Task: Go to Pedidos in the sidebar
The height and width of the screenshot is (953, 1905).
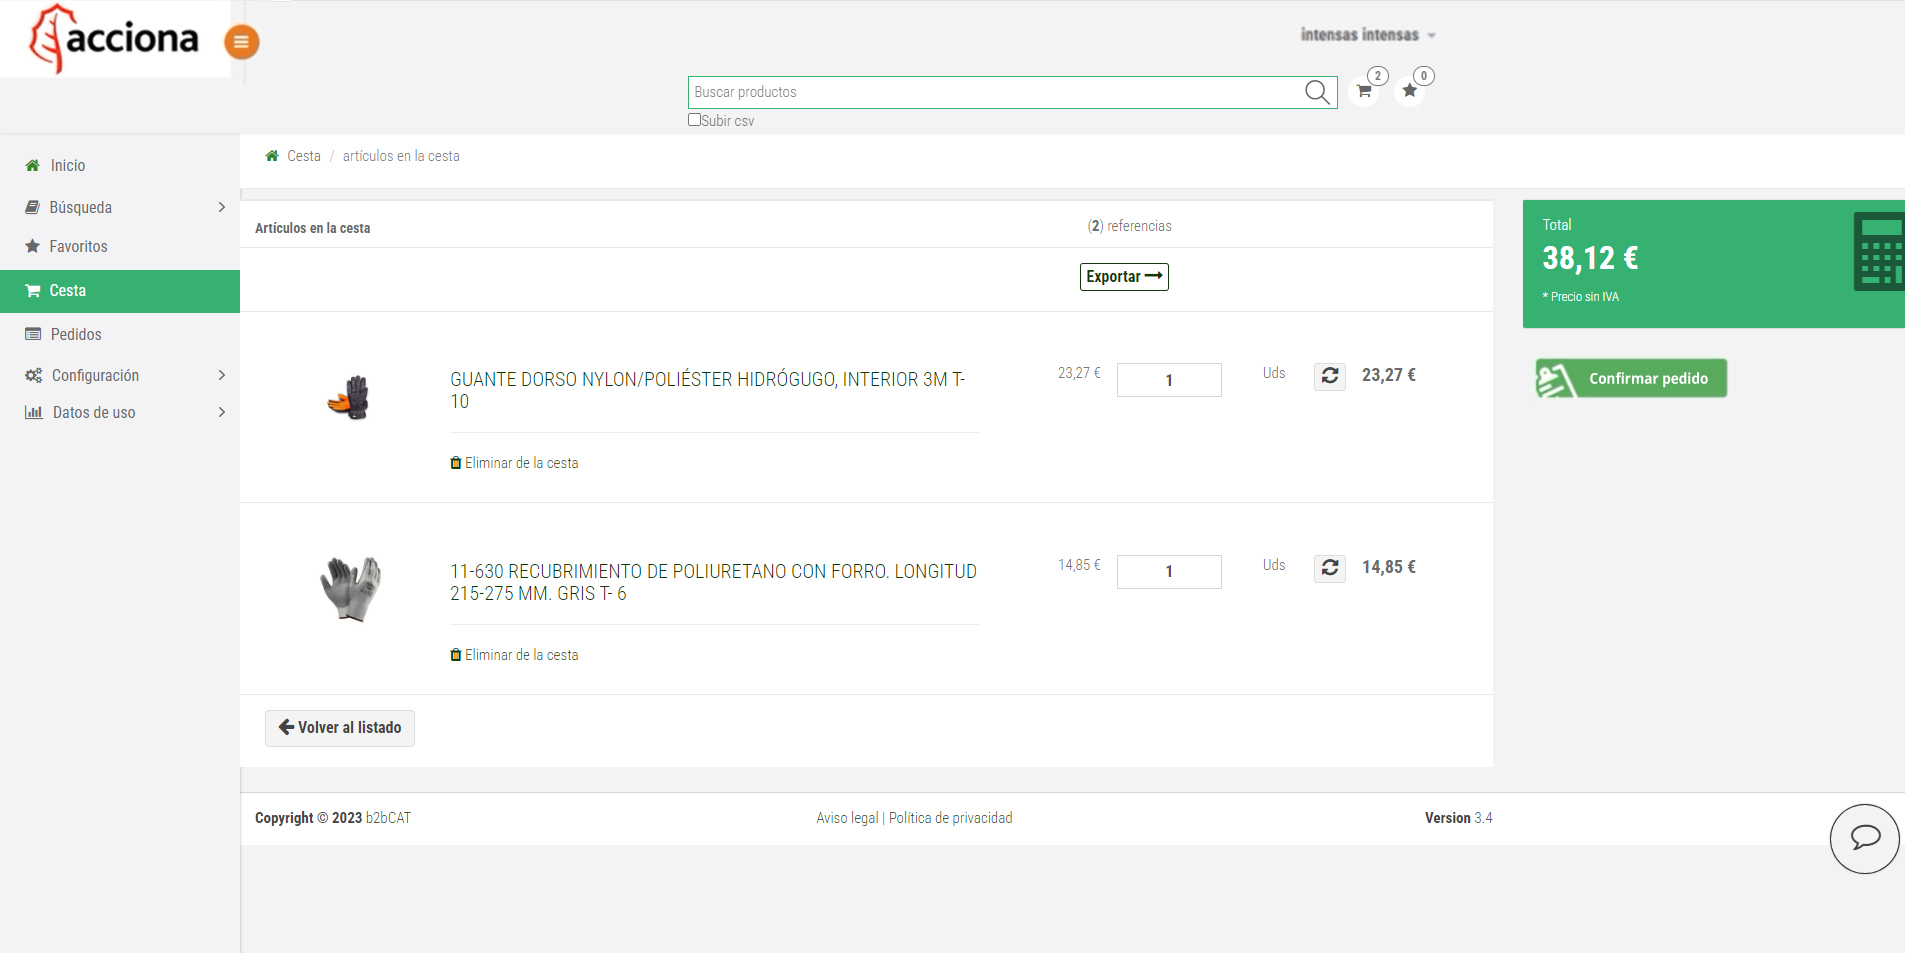Action: [76, 334]
